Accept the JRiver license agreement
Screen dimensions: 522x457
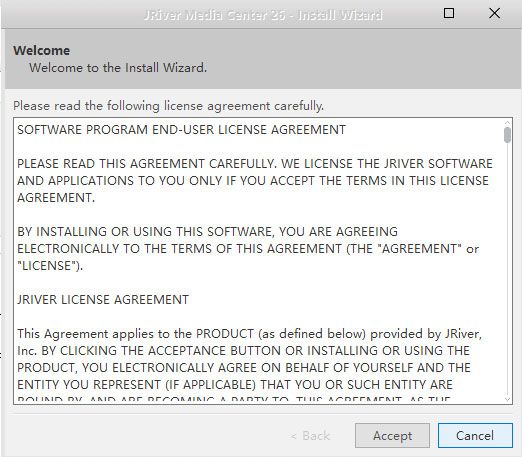pos(392,435)
